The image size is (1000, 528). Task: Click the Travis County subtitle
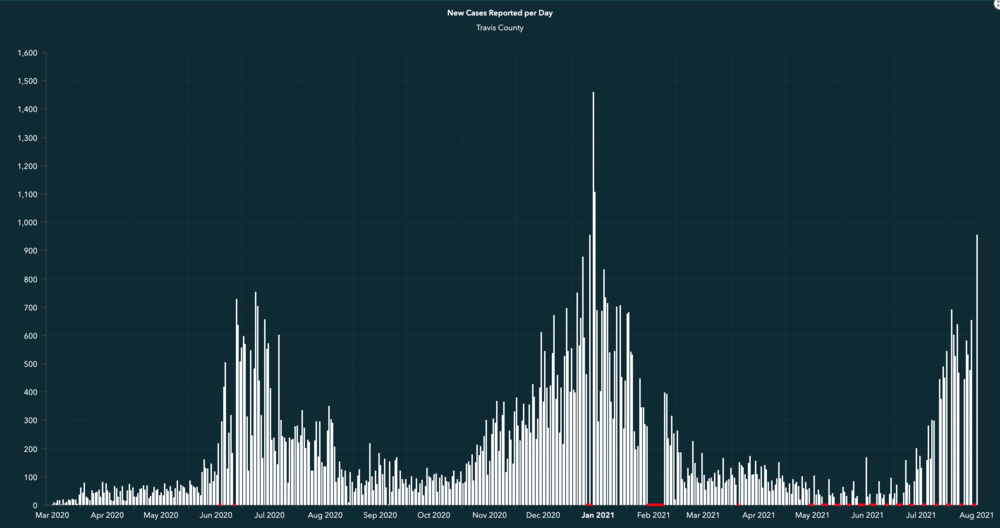[x=499, y=28]
